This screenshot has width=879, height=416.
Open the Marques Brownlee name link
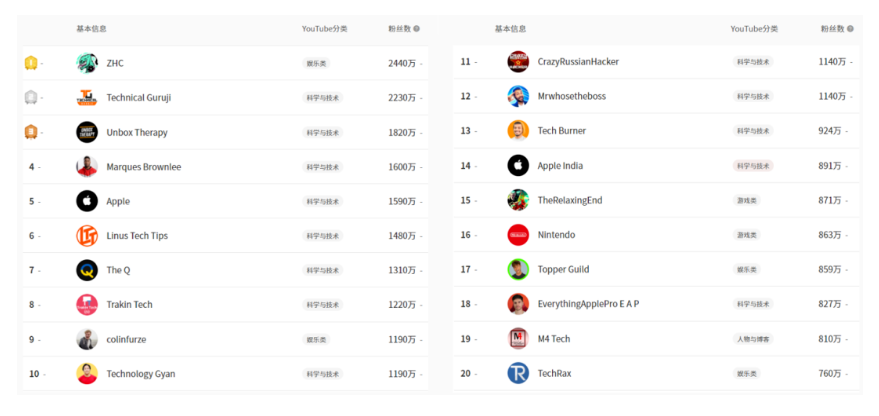click(x=144, y=167)
